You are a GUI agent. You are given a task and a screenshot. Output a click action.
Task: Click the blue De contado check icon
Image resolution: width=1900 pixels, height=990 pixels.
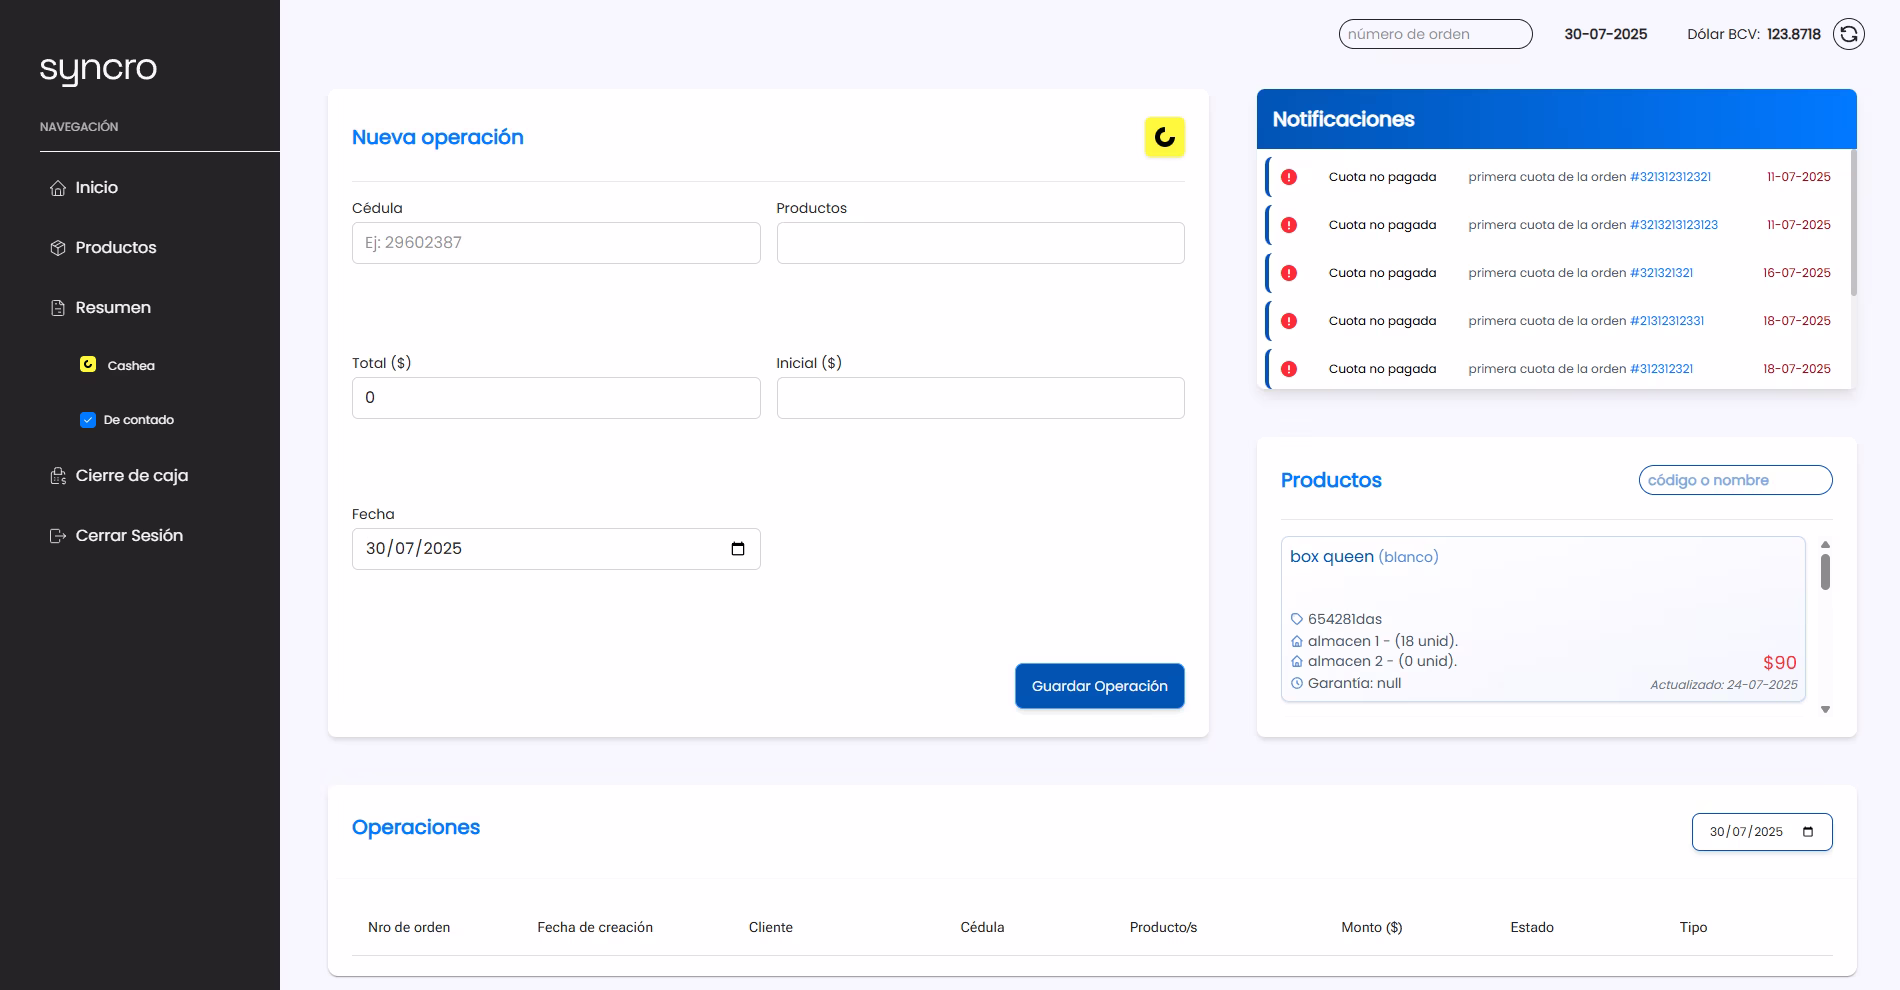pos(88,420)
